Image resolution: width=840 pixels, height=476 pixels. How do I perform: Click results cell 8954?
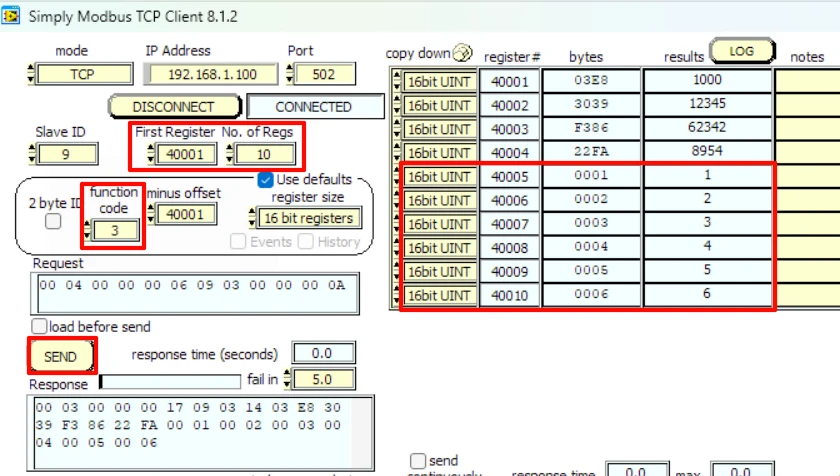tap(708, 152)
